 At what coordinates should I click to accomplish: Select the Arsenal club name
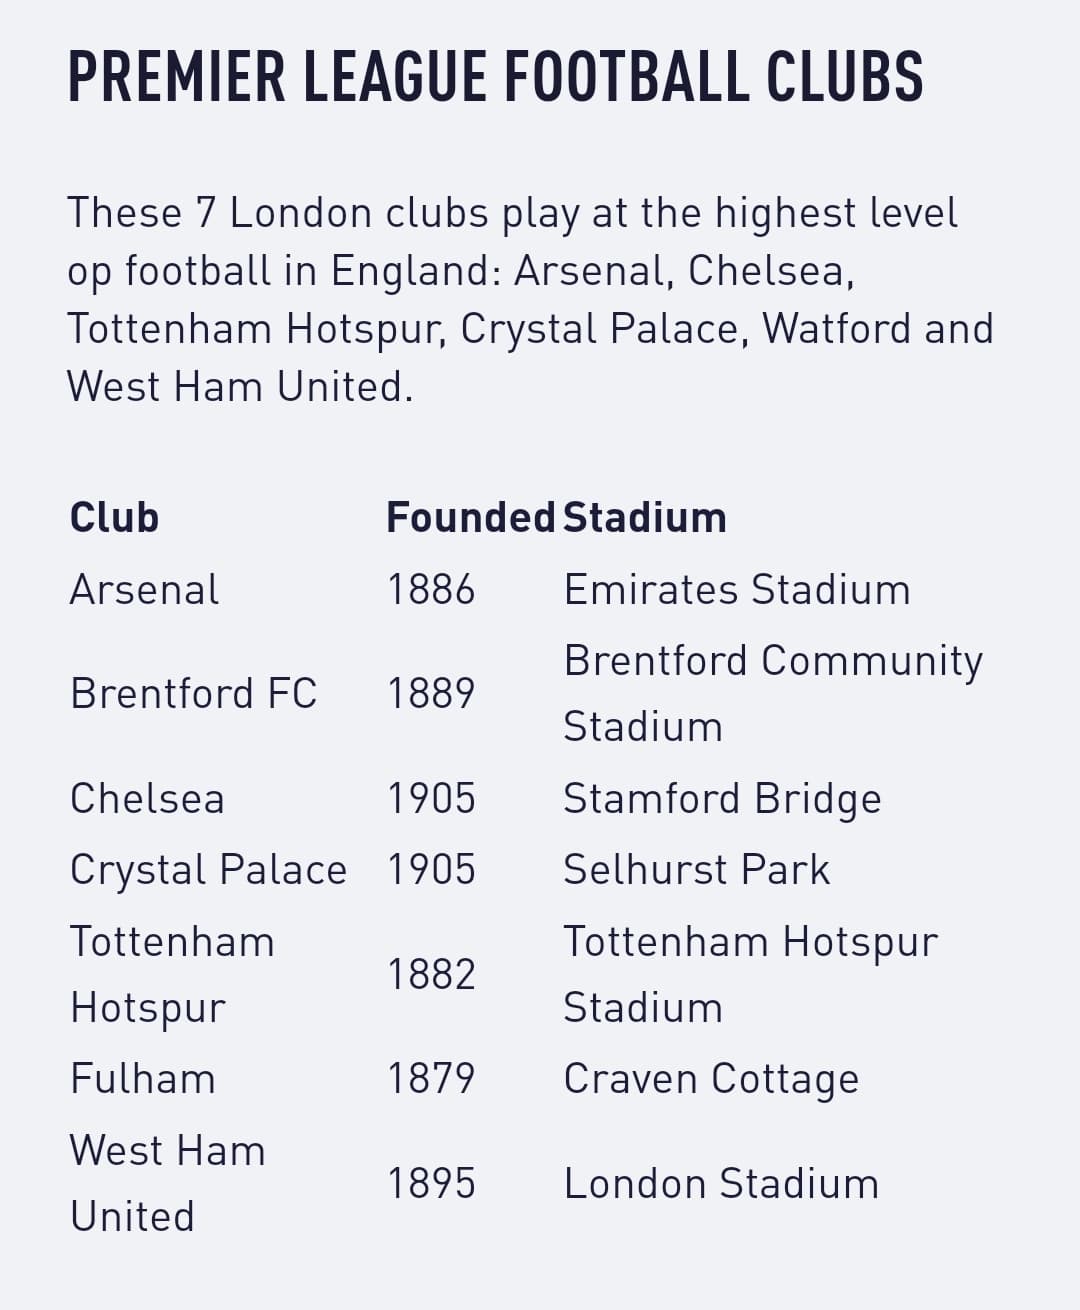(144, 590)
